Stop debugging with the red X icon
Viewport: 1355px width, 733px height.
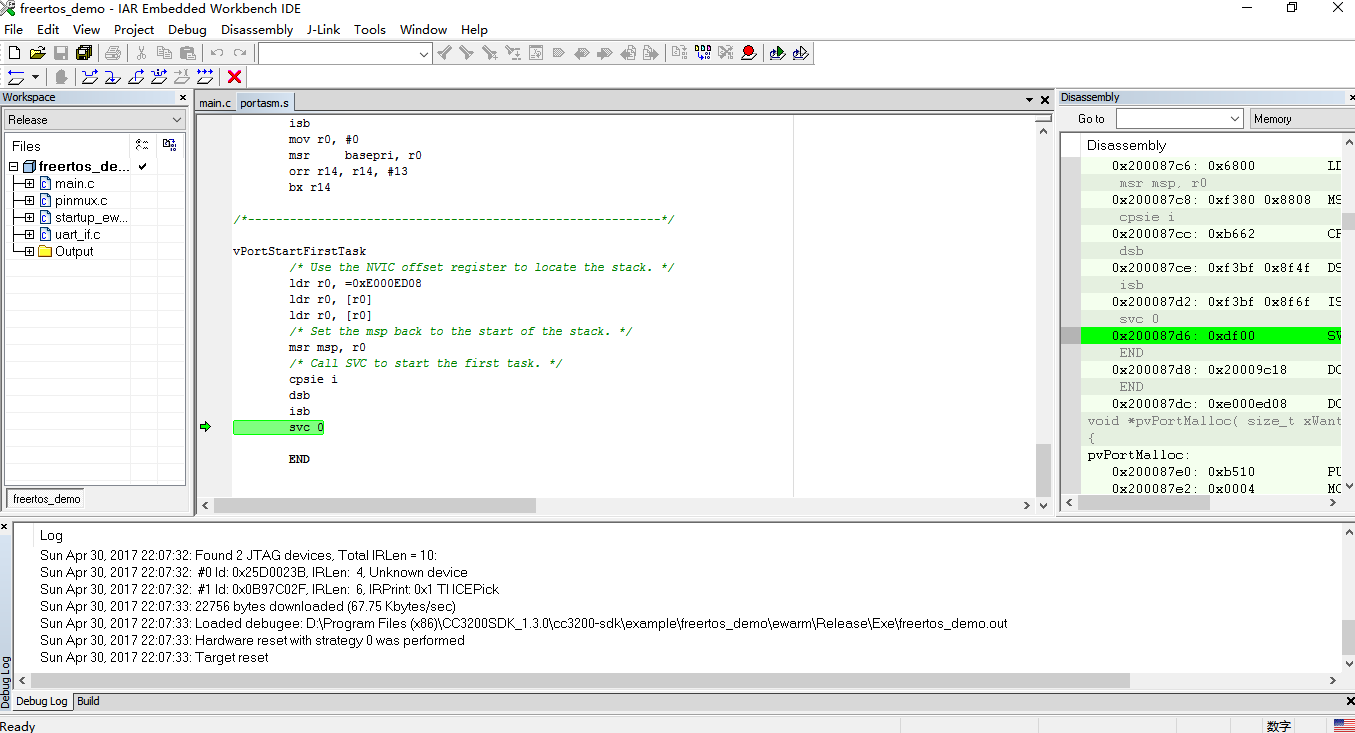(235, 77)
